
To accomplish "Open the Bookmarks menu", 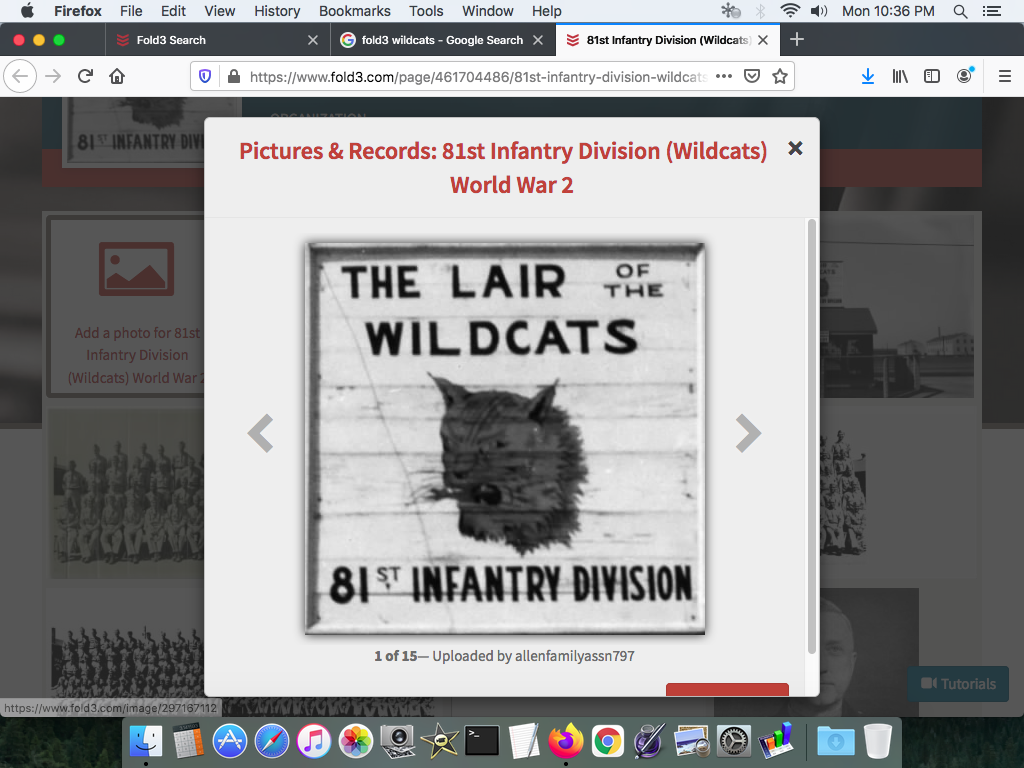I will click(x=354, y=11).
